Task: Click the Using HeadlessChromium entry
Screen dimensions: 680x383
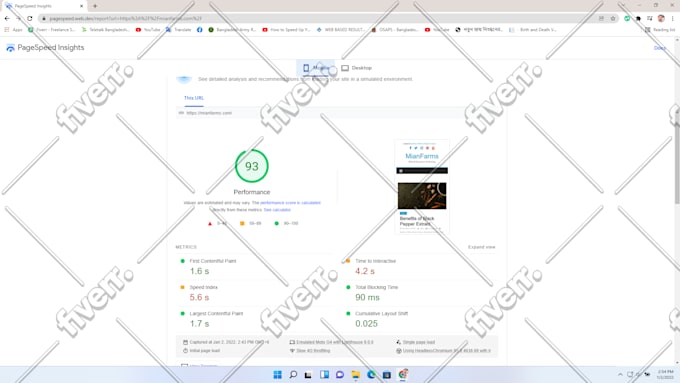Action: 443,350
